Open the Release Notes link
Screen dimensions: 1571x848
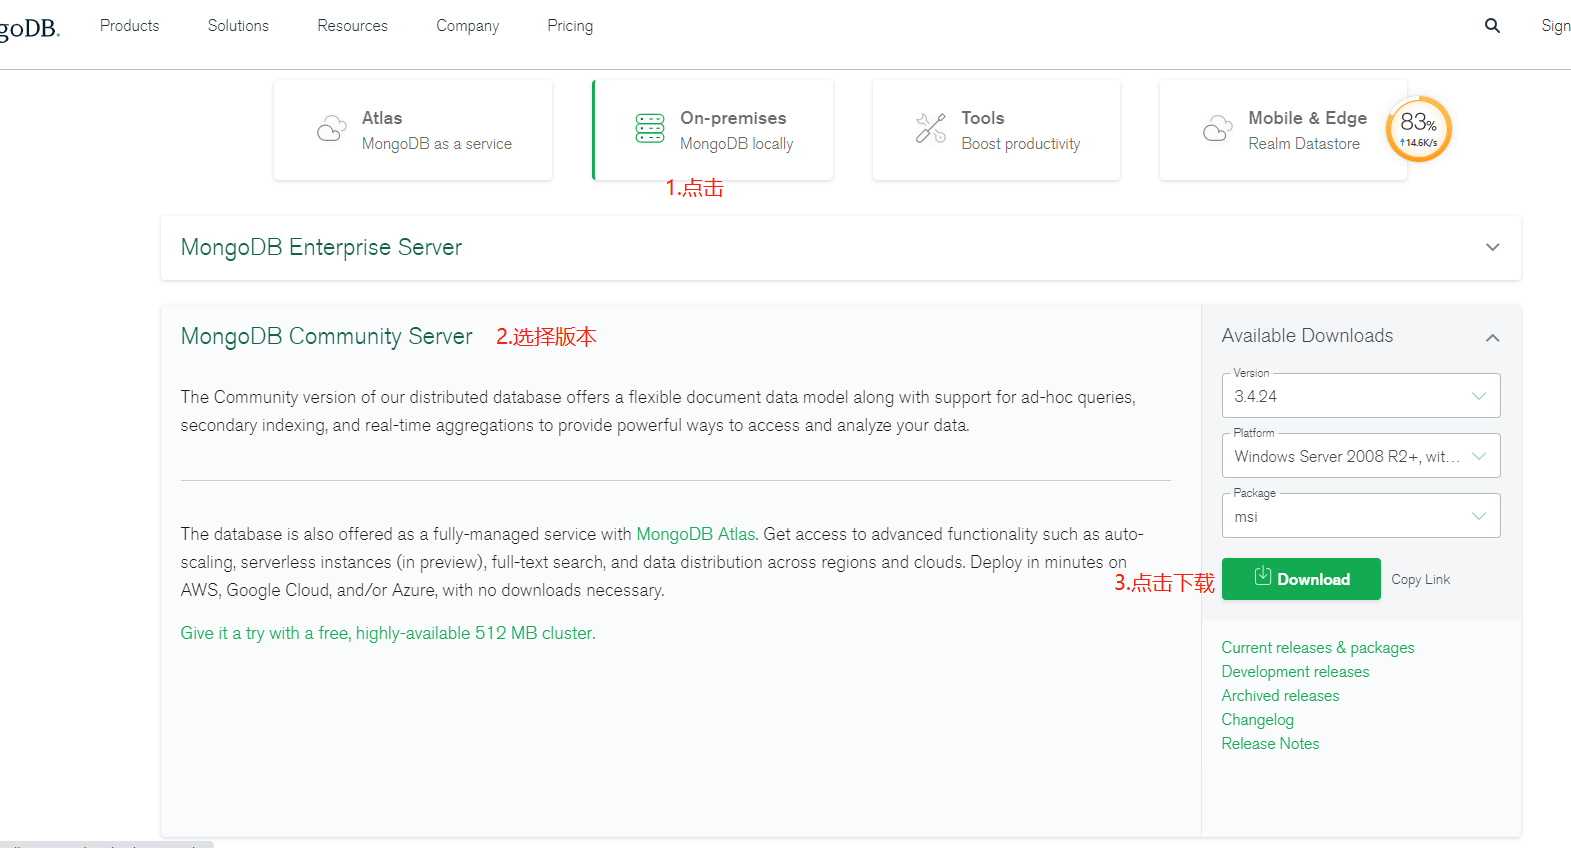tap(1270, 744)
